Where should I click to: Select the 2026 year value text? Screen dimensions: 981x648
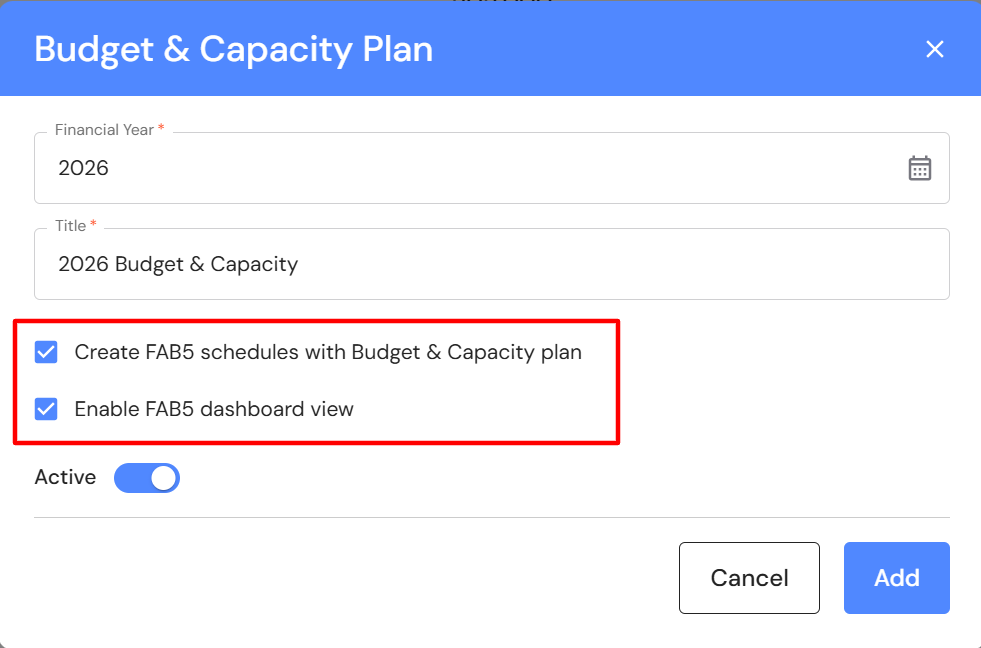[x=83, y=168]
